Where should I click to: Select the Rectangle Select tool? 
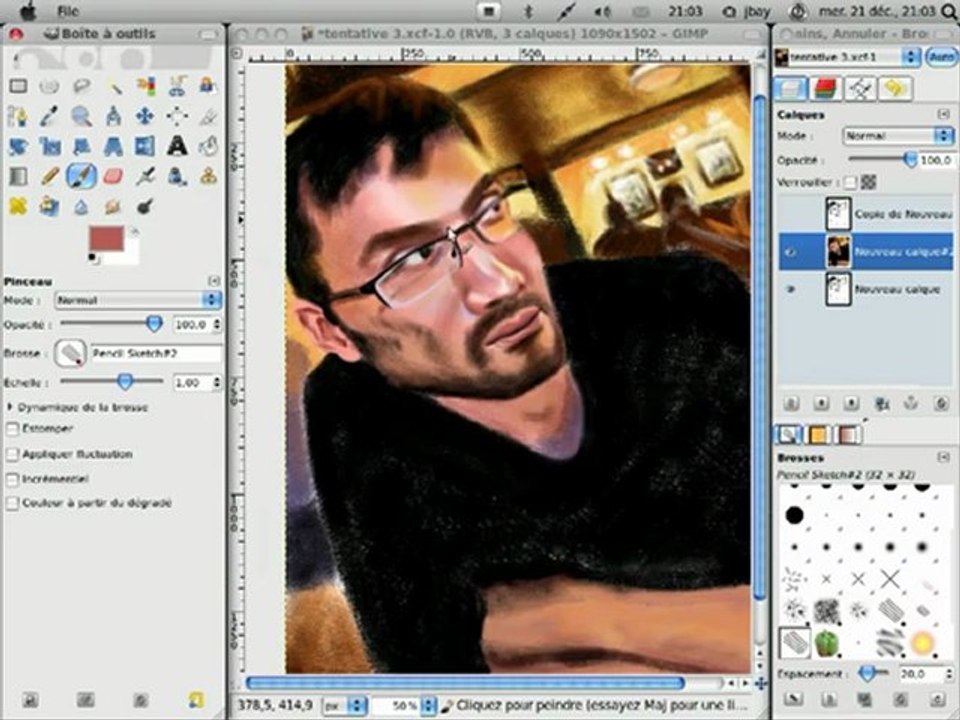(x=18, y=86)
